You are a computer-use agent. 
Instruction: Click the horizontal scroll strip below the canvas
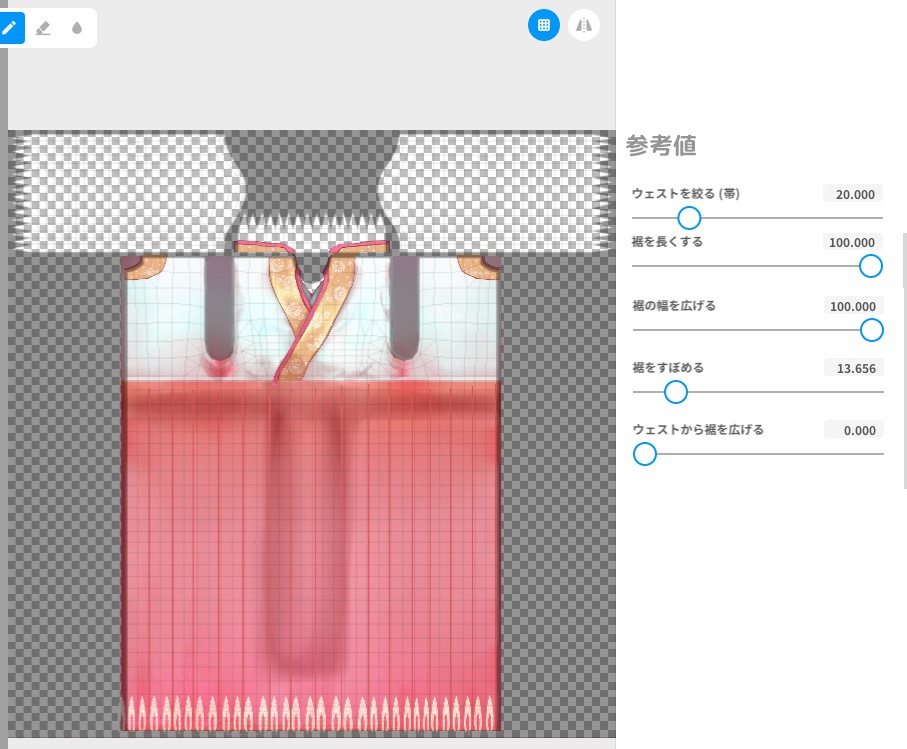coord(312,744)
